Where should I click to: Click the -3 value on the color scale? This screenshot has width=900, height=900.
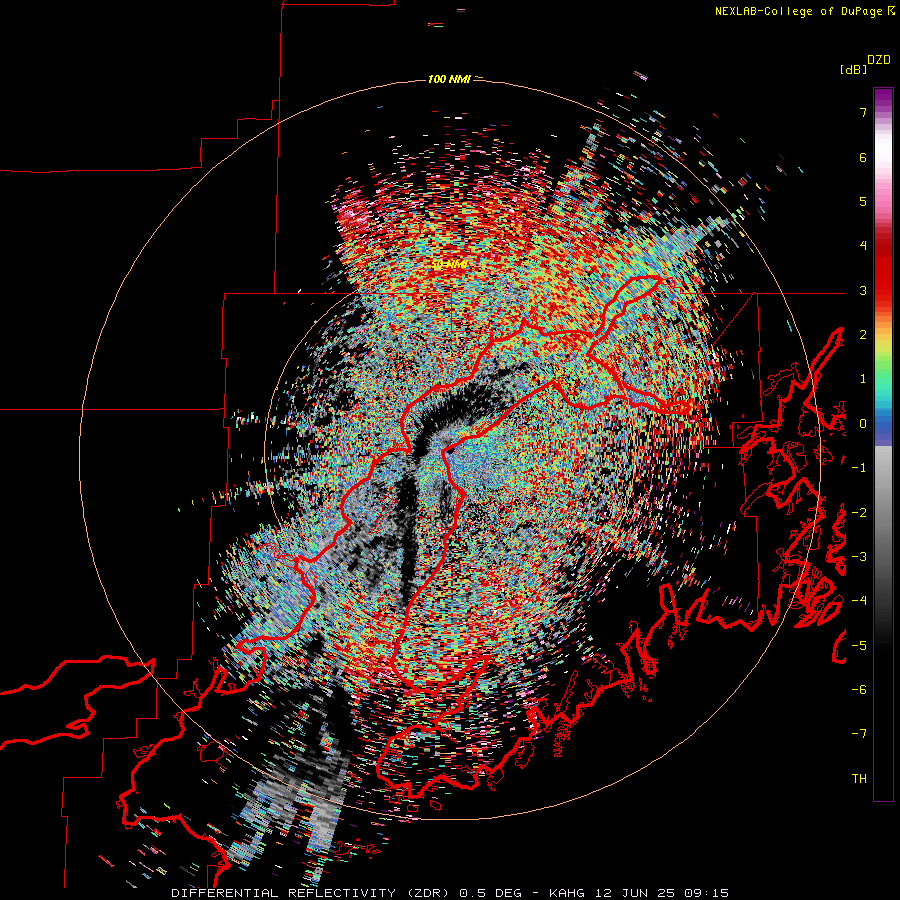pyautogui.click(x=859, y=557)
